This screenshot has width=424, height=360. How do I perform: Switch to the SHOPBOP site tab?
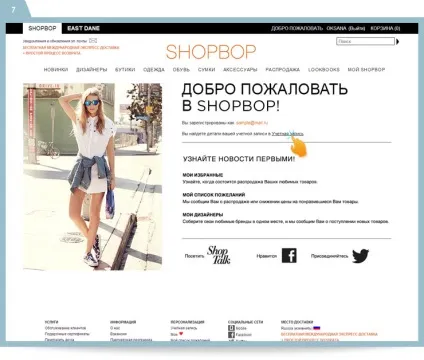[42, 28]
